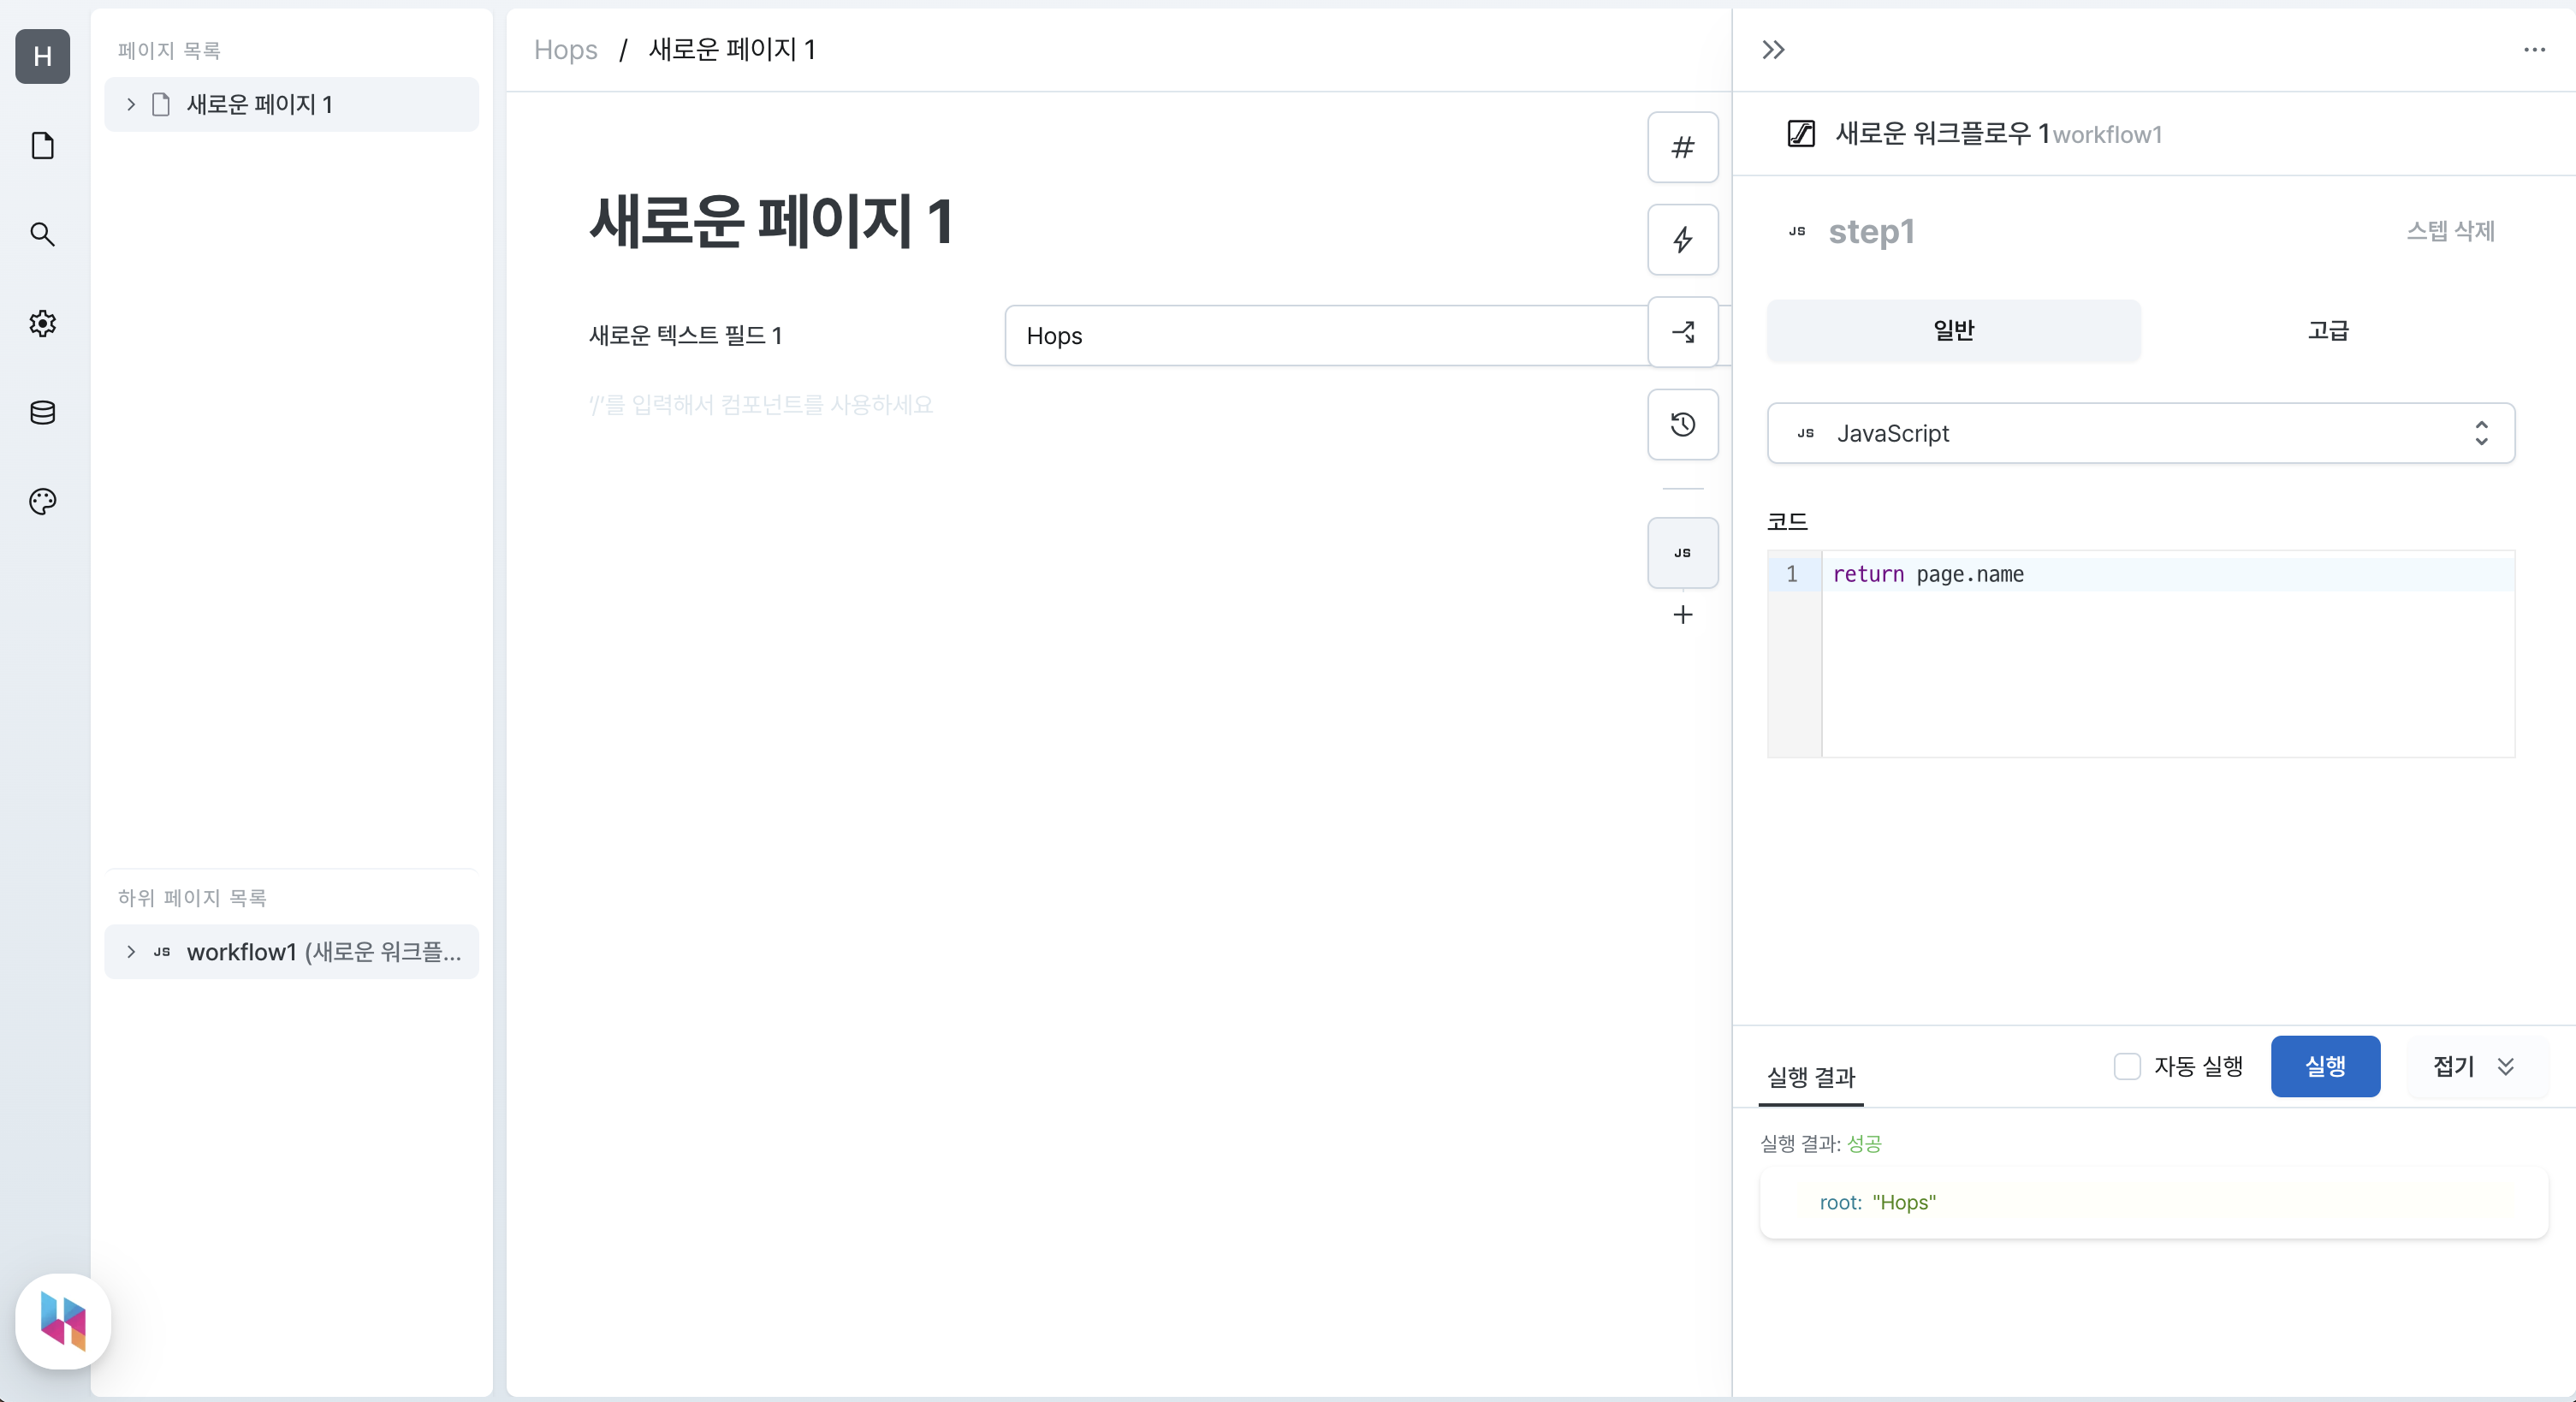Click the hash (#) toolbar button
The image size is (2576, 1402).
[1683, 147]
